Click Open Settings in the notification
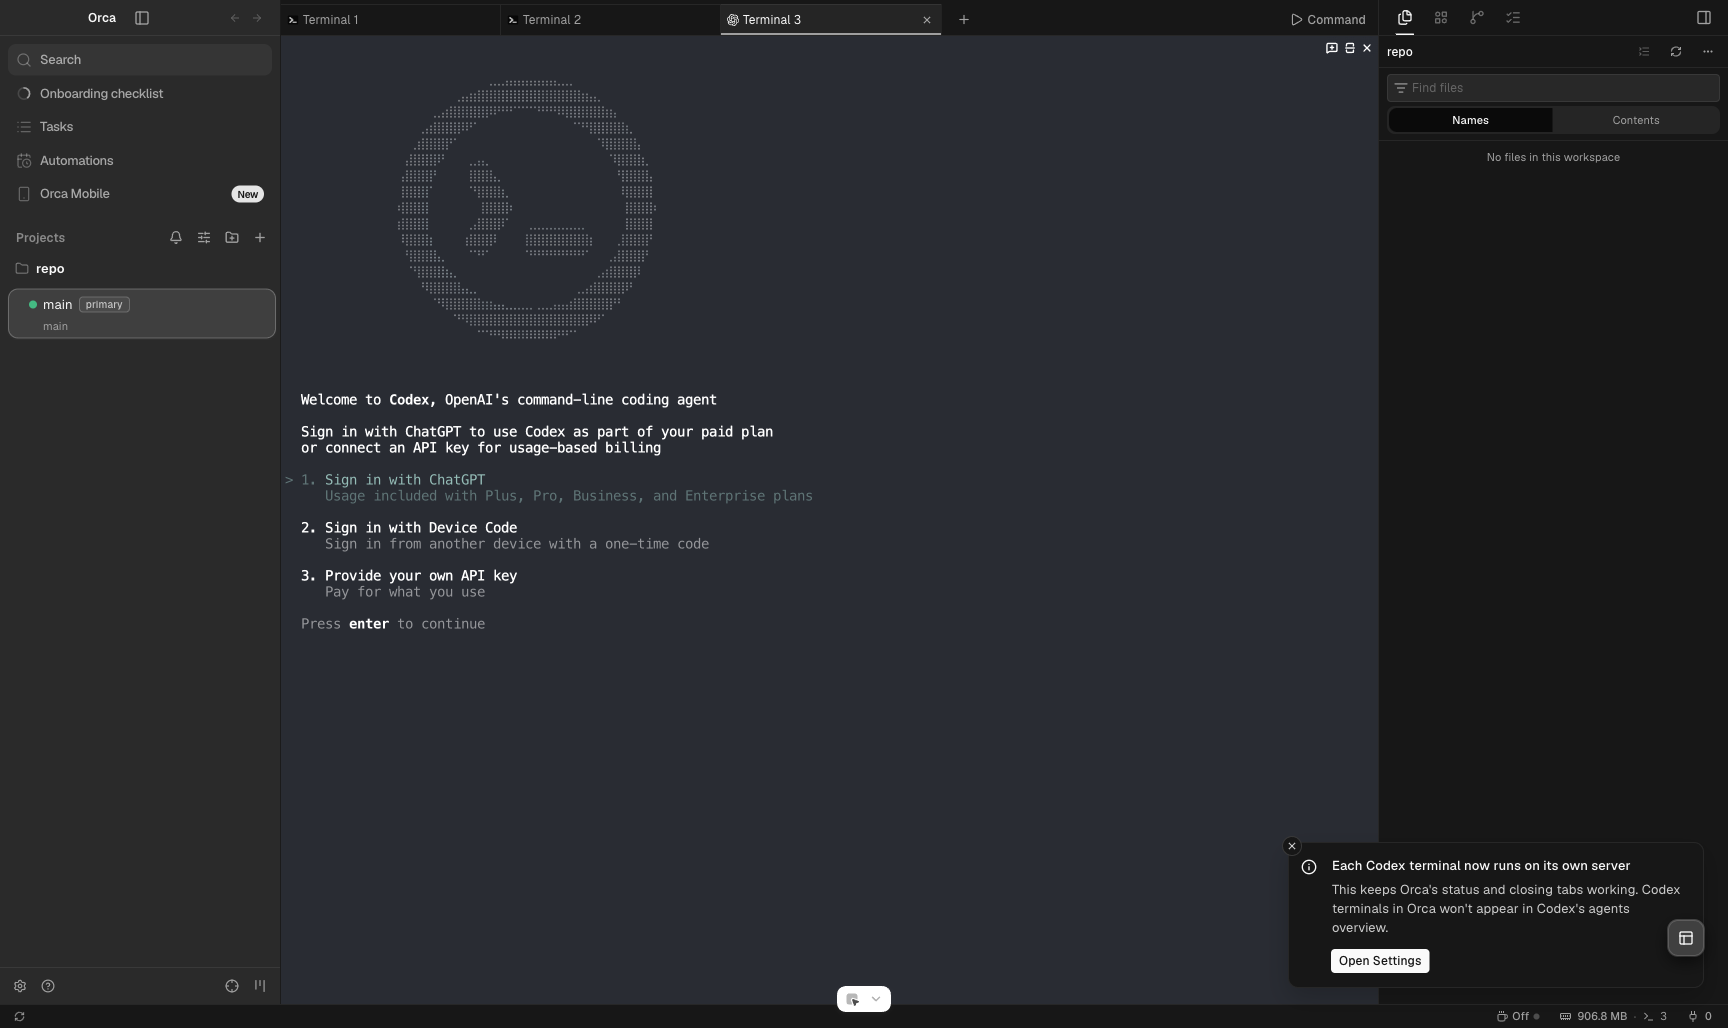 (1380, 961)
